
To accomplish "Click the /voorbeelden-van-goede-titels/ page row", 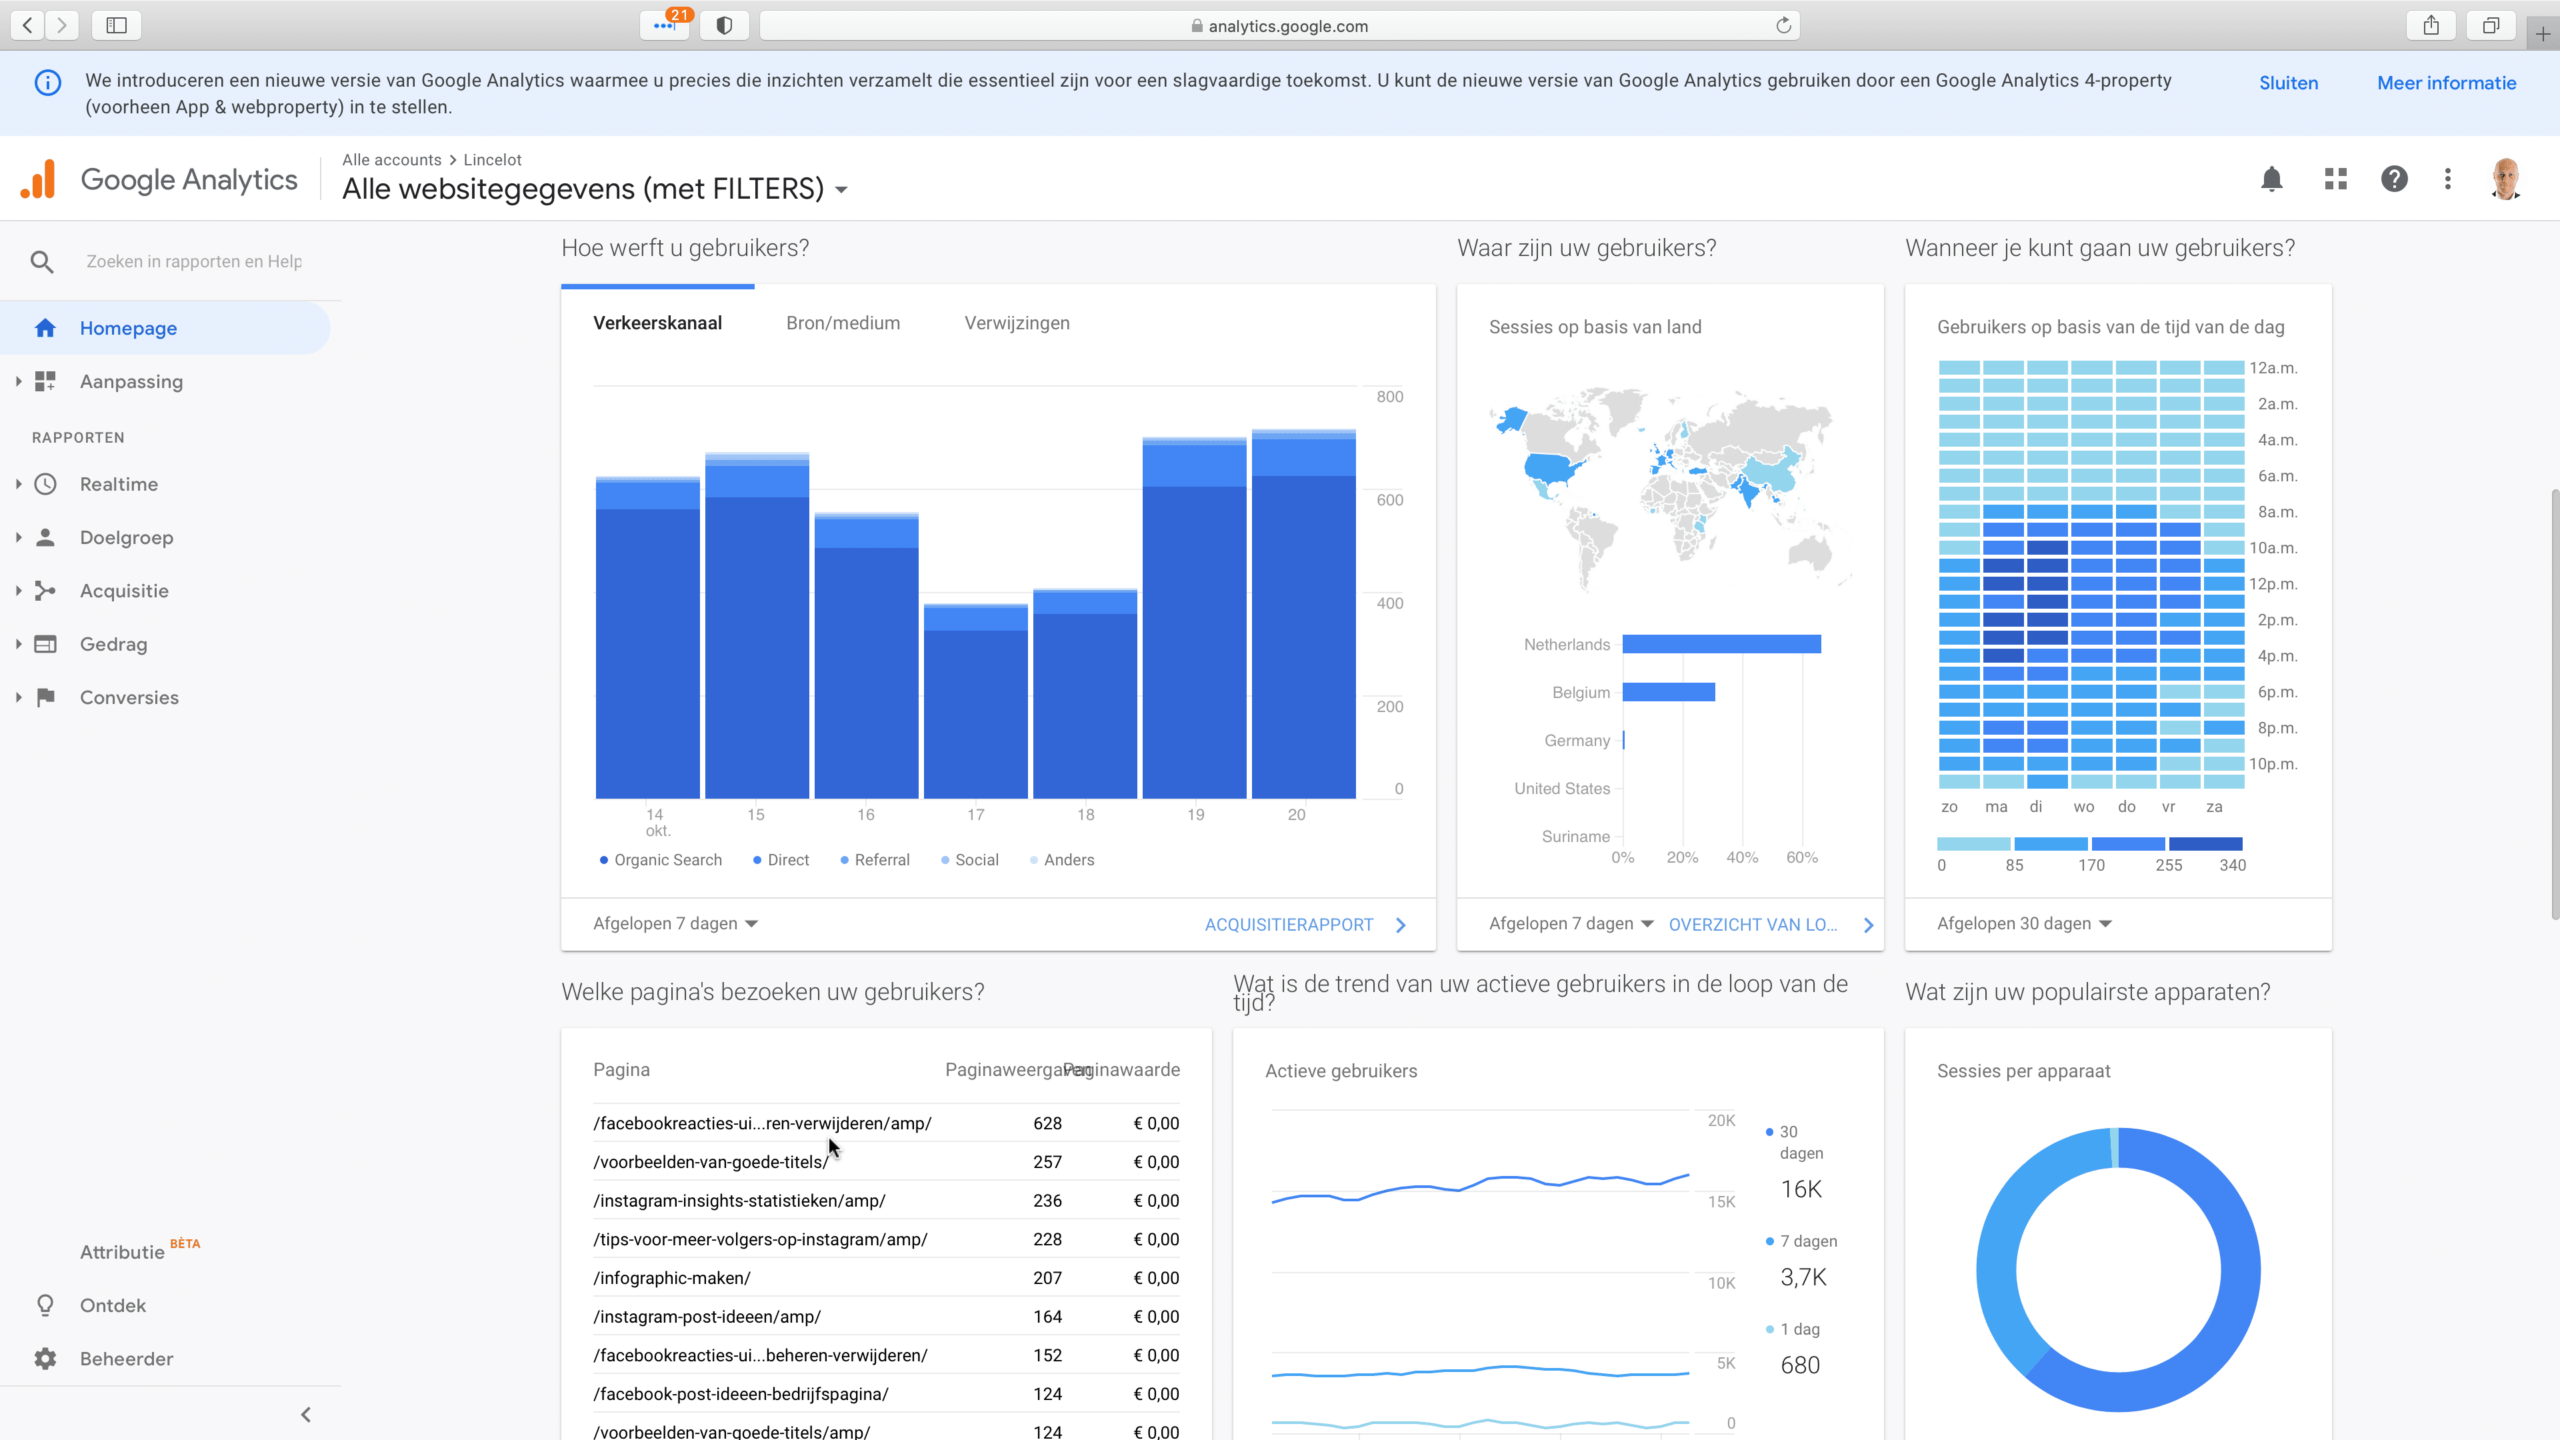I will [x=886, y=1161].
